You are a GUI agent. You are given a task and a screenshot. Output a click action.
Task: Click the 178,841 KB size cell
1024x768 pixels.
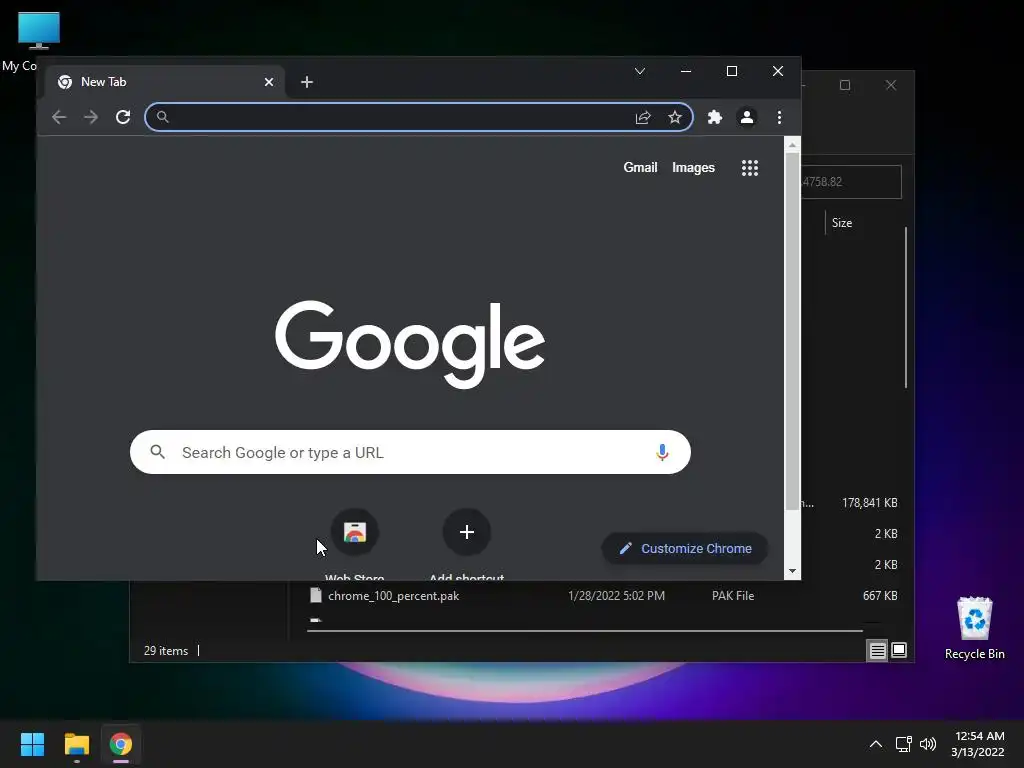coord(869,503)
